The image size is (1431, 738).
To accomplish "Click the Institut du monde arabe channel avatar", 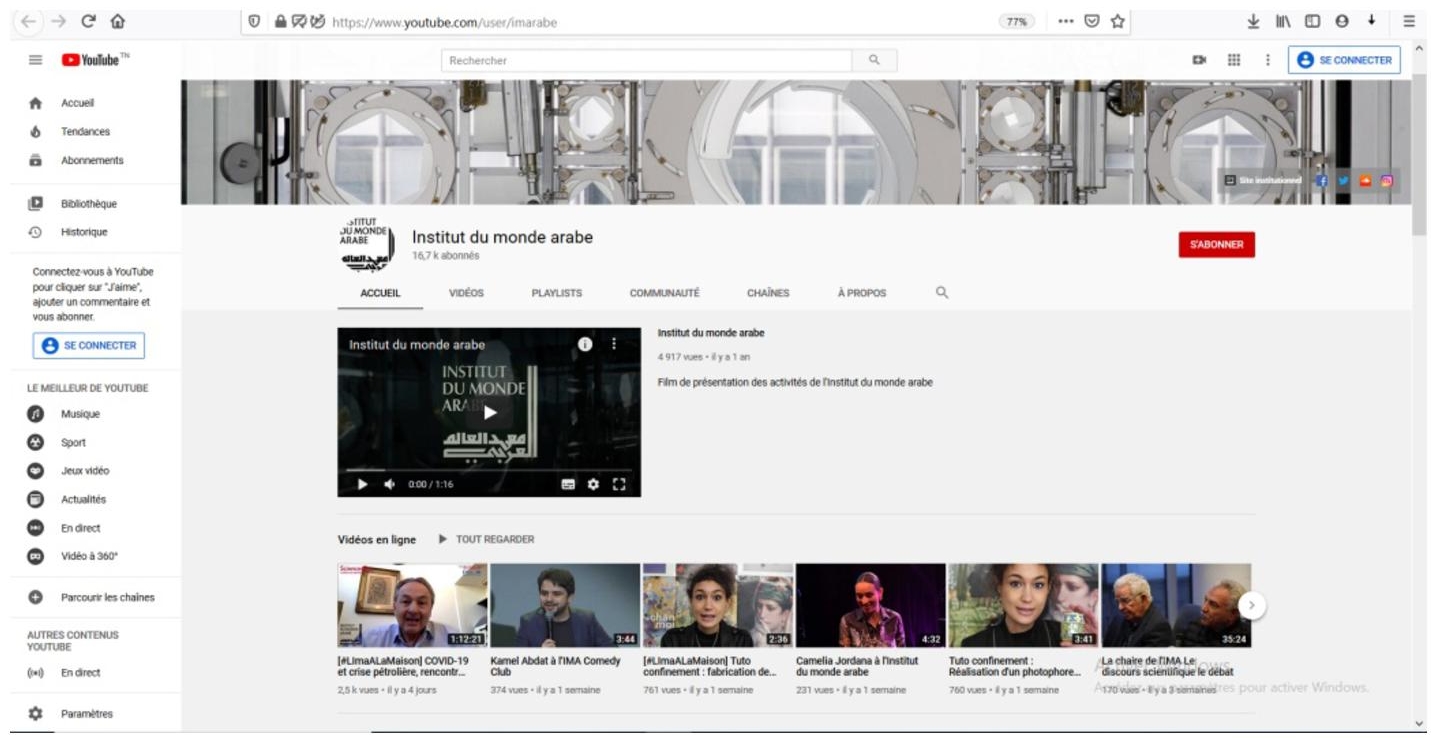I will click(x=366, y=244).
